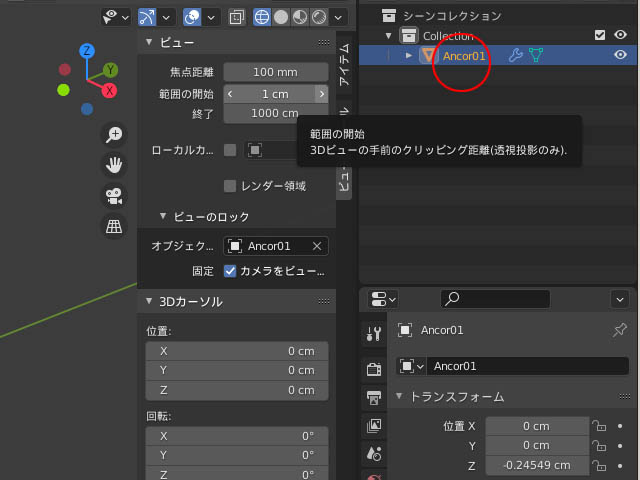Collapse the Collection tree item
Screen dimensions: 640x480
(389, 36)
